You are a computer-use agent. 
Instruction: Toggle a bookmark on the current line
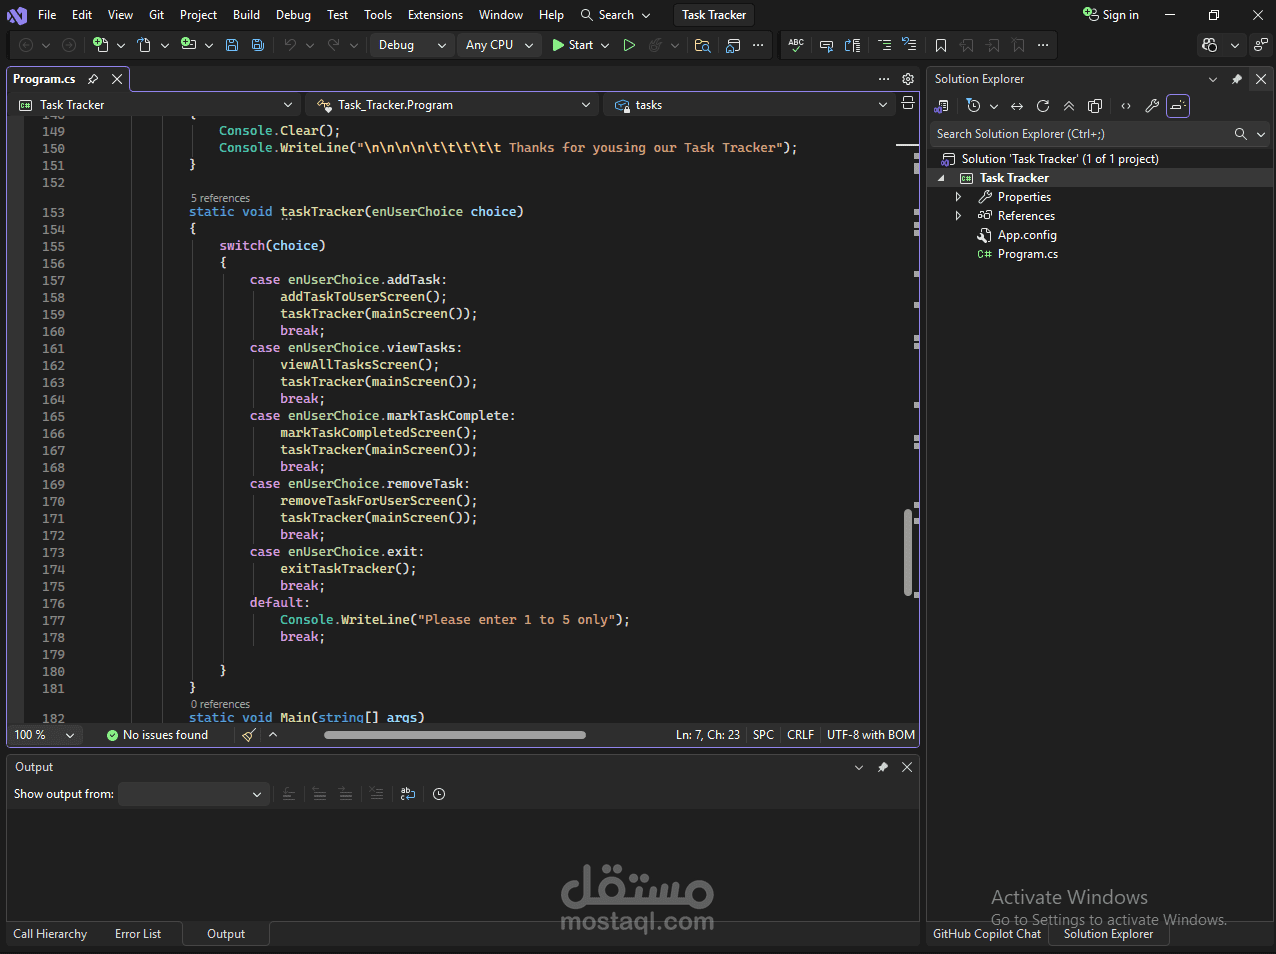(941, 45)
